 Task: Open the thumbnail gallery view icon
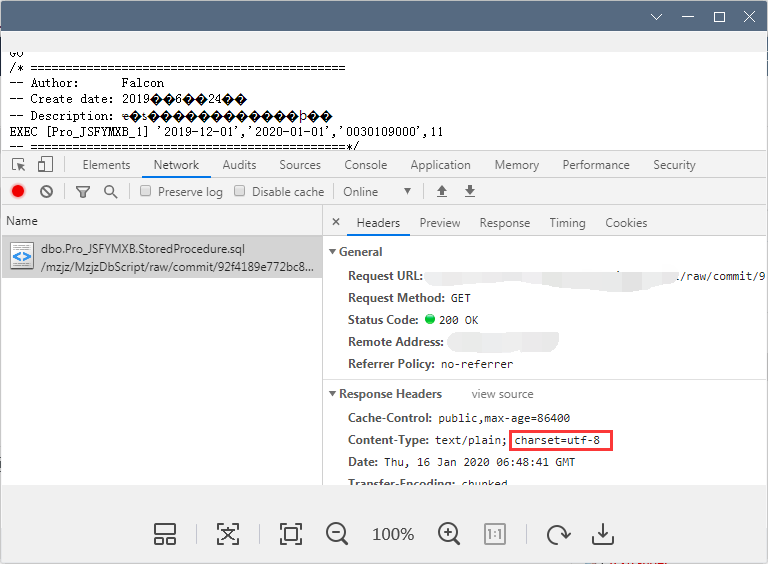click(165, 534)
